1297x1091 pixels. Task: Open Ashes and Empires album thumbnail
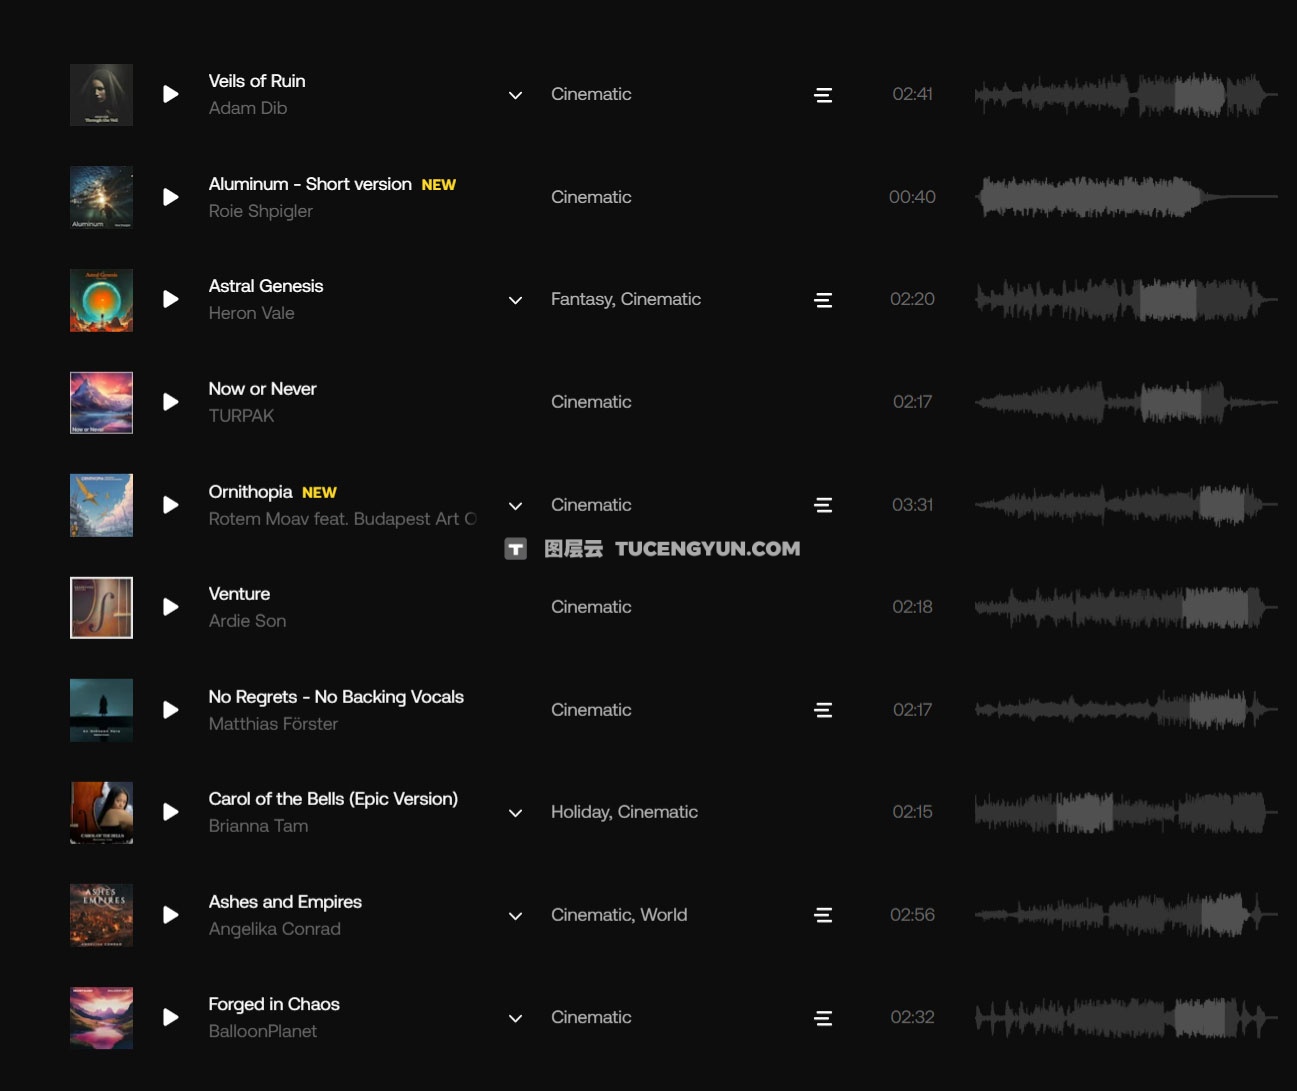coord(101,915)
